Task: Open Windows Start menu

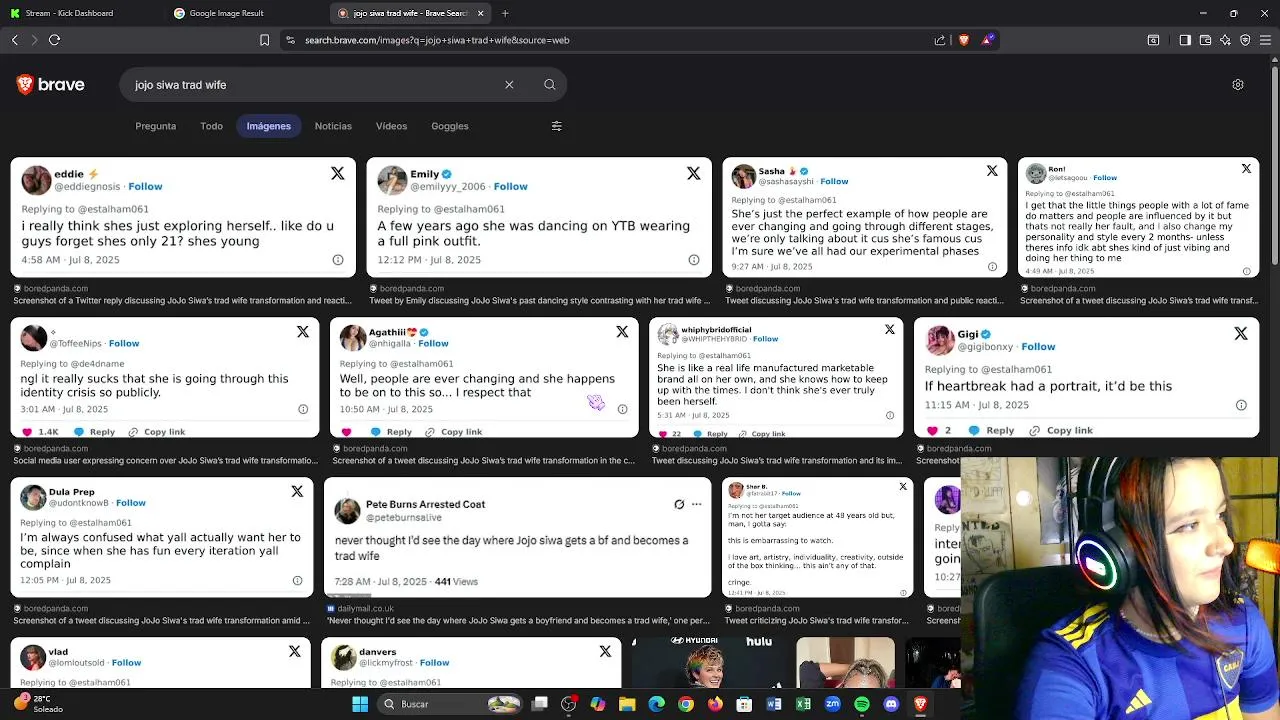Action: [x=360, y=704]
